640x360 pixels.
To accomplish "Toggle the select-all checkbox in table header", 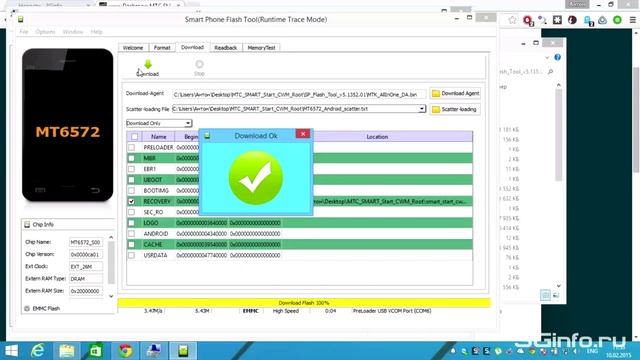I will (x=134, y=137).
